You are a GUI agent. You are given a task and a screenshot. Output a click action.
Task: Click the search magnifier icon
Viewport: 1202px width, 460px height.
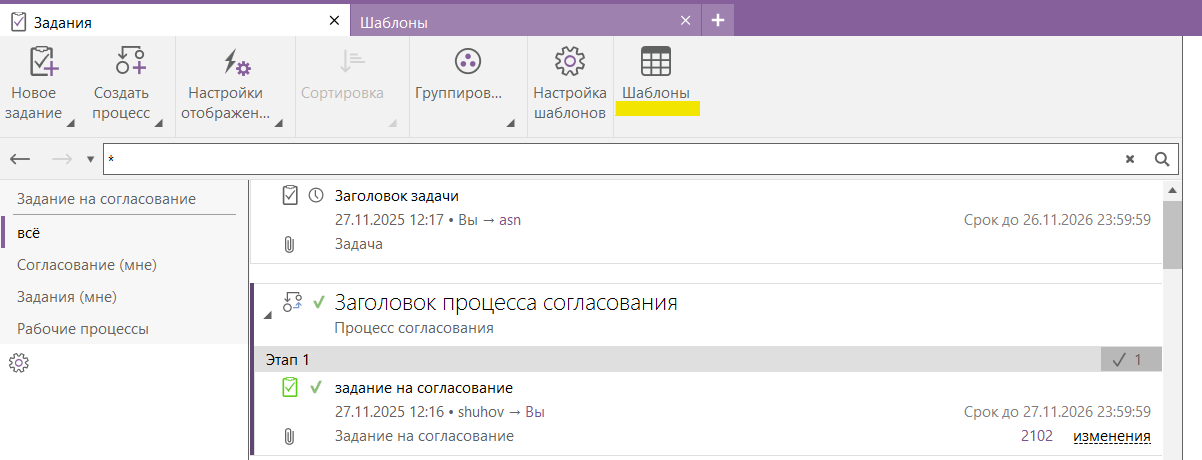point(1161,159)
